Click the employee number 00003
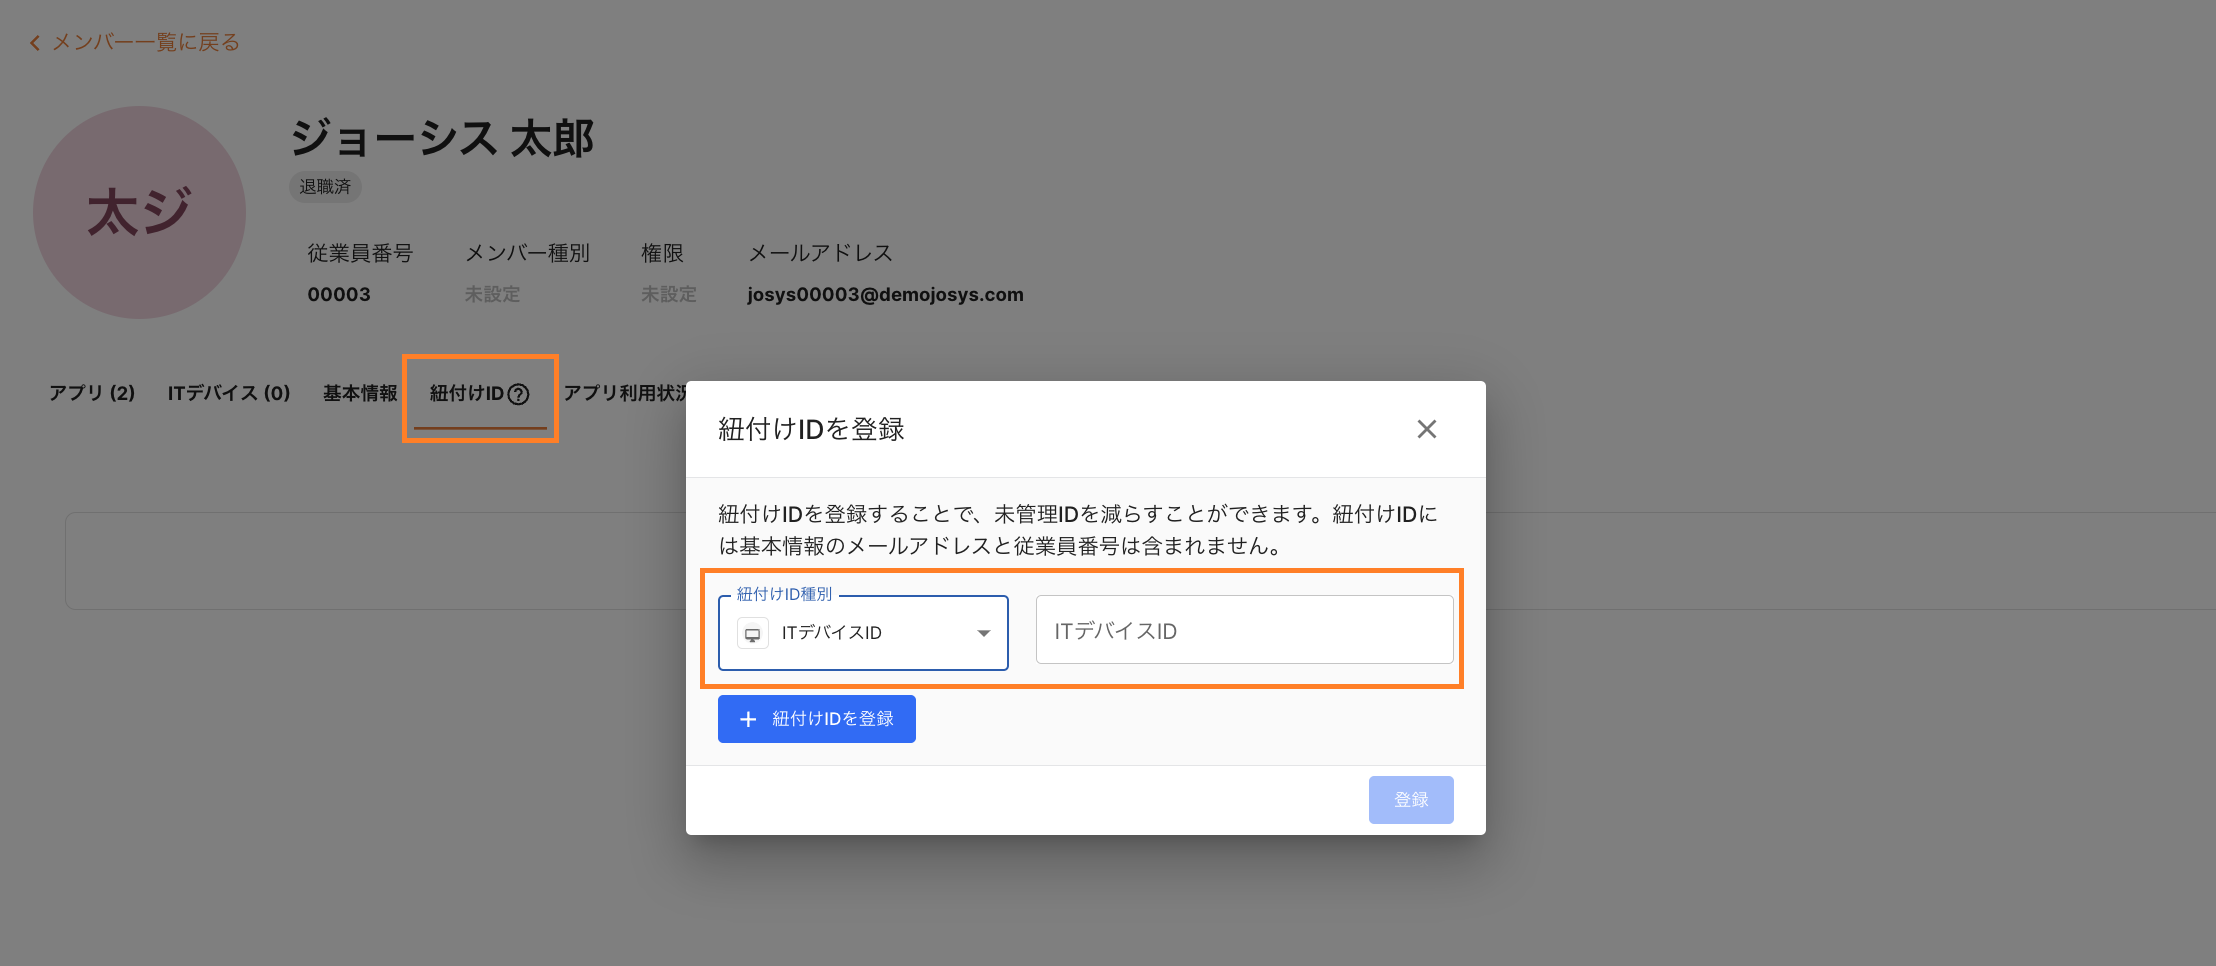The height and width of the screenshot is (966, 2216). 339,295
